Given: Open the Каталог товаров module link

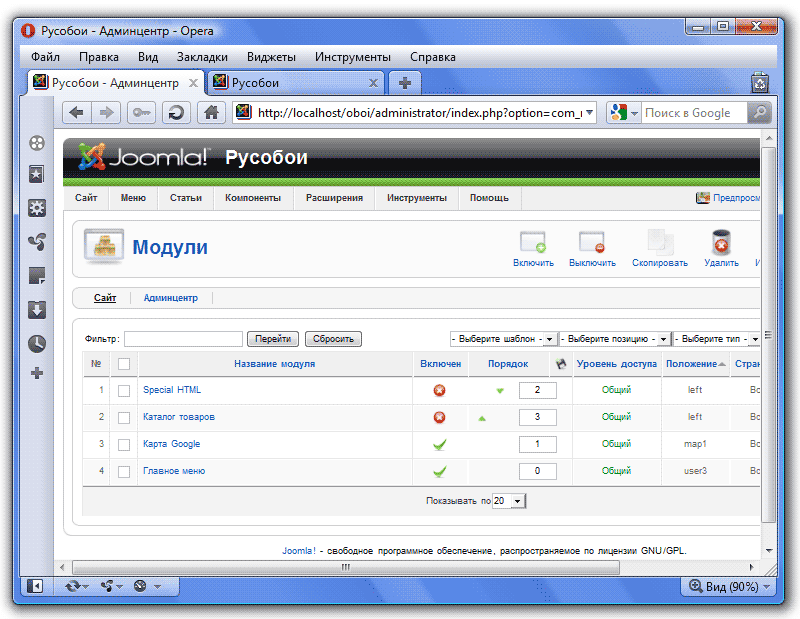Looking at the screenshot, I should [179, 417].
